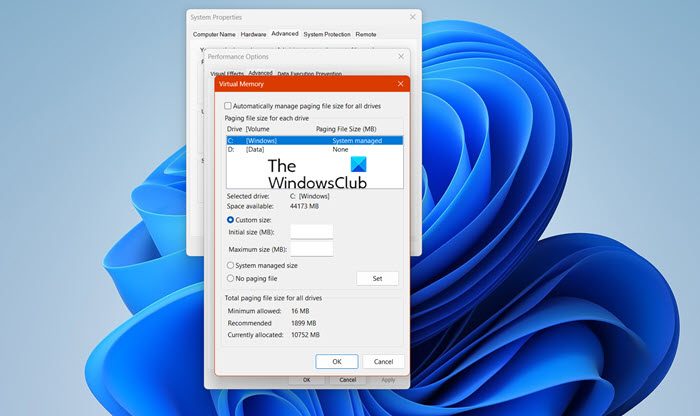Select drive C: [Windows] row
The image size is (700, 416).
click(315, 141)
